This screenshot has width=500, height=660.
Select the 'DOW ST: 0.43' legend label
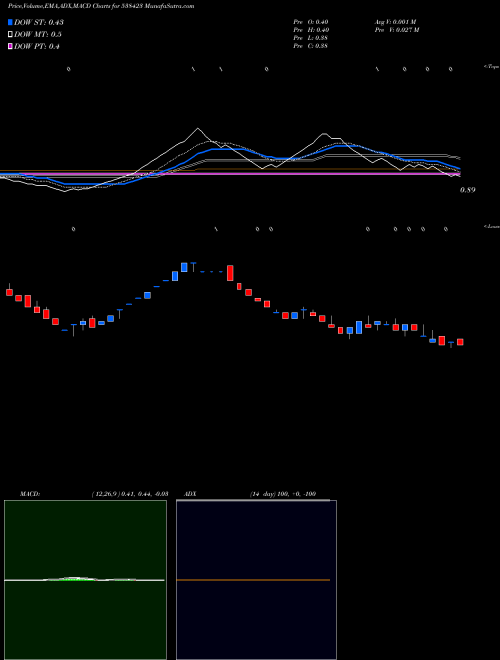39,22
